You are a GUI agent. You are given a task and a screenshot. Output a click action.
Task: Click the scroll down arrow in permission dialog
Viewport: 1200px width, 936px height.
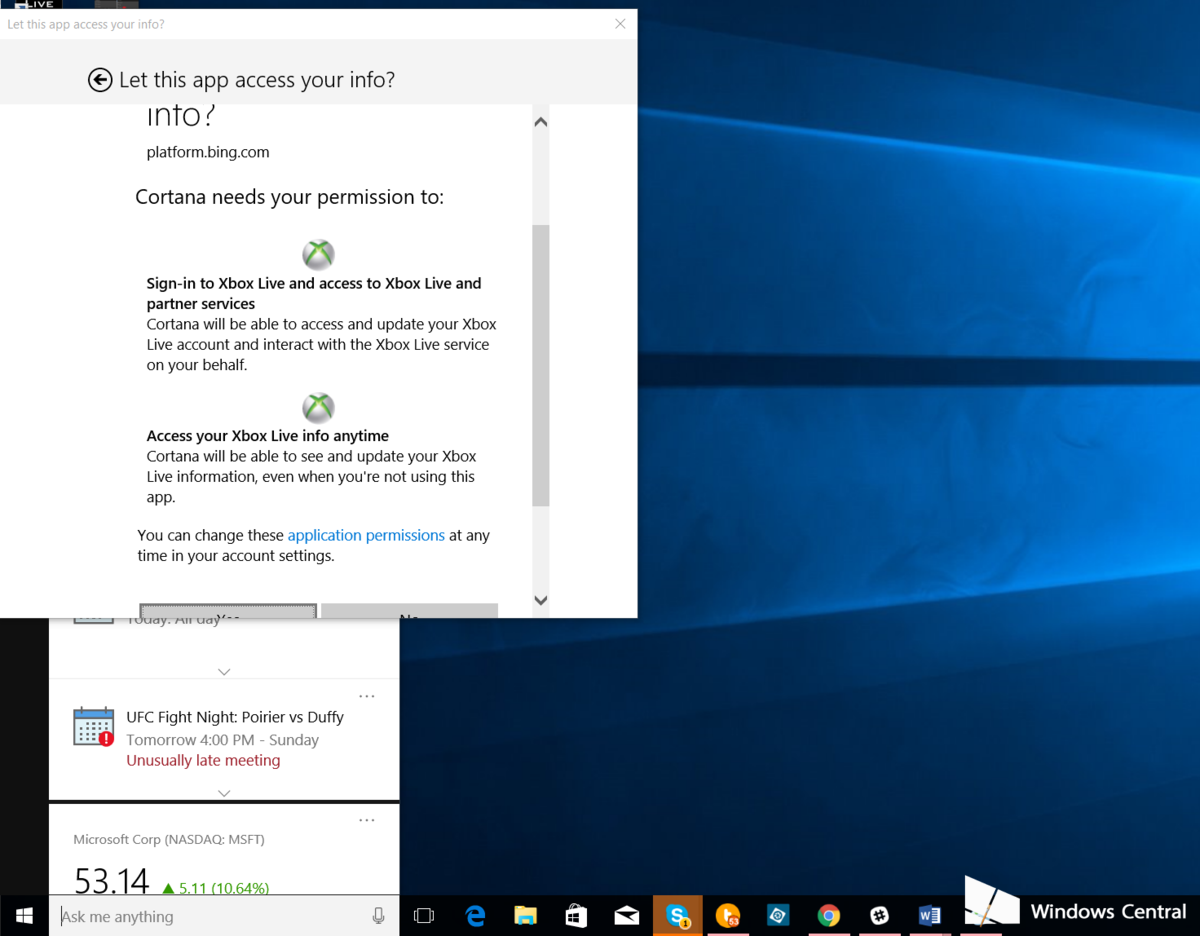[x=541, y=600]
